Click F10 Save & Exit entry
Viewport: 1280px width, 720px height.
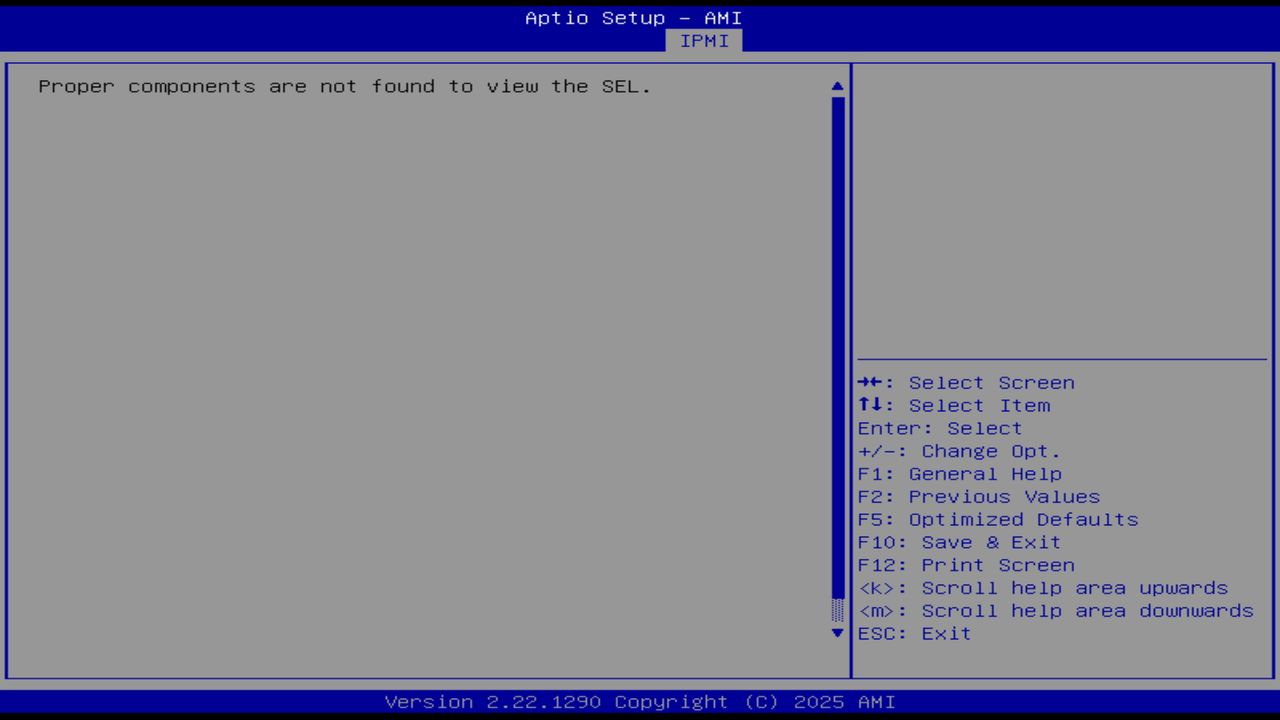pos(959,542)
